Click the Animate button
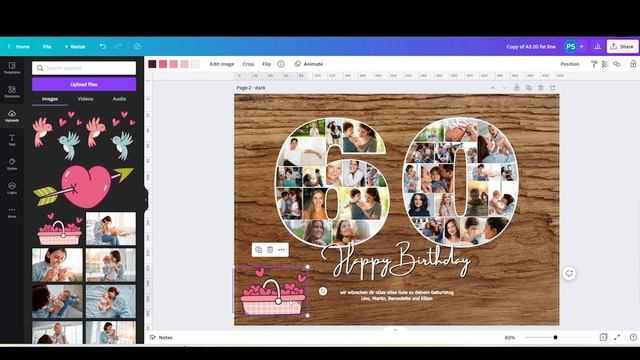 (x=309, y=64)
